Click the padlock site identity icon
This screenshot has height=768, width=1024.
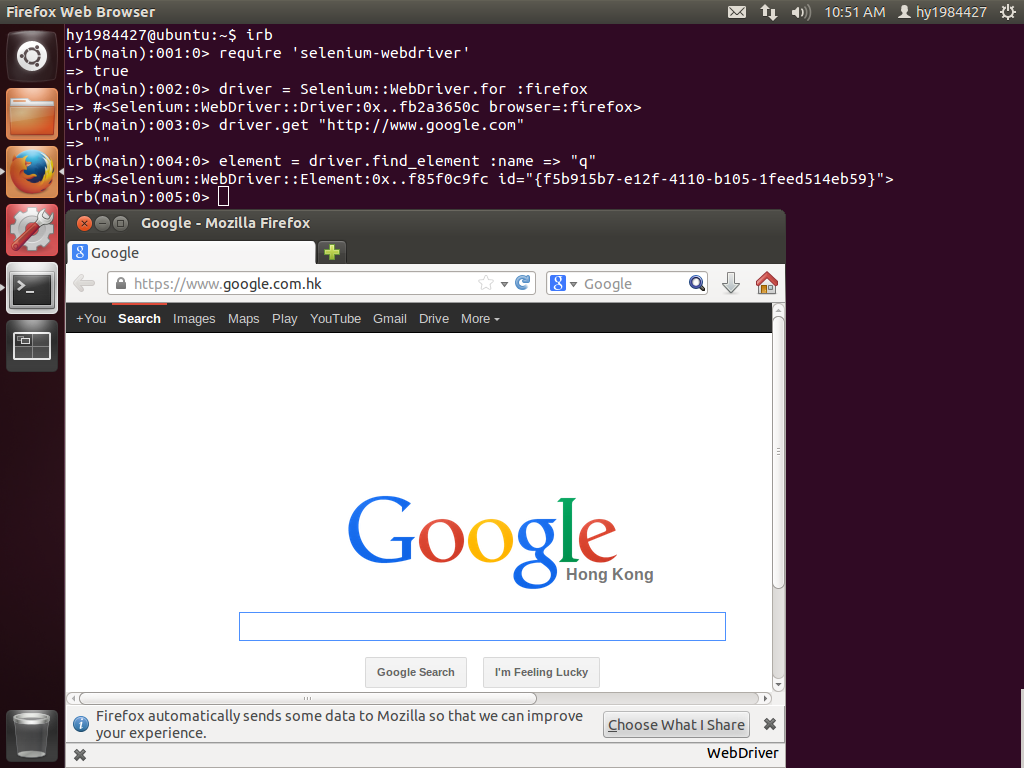pos(120,283)
